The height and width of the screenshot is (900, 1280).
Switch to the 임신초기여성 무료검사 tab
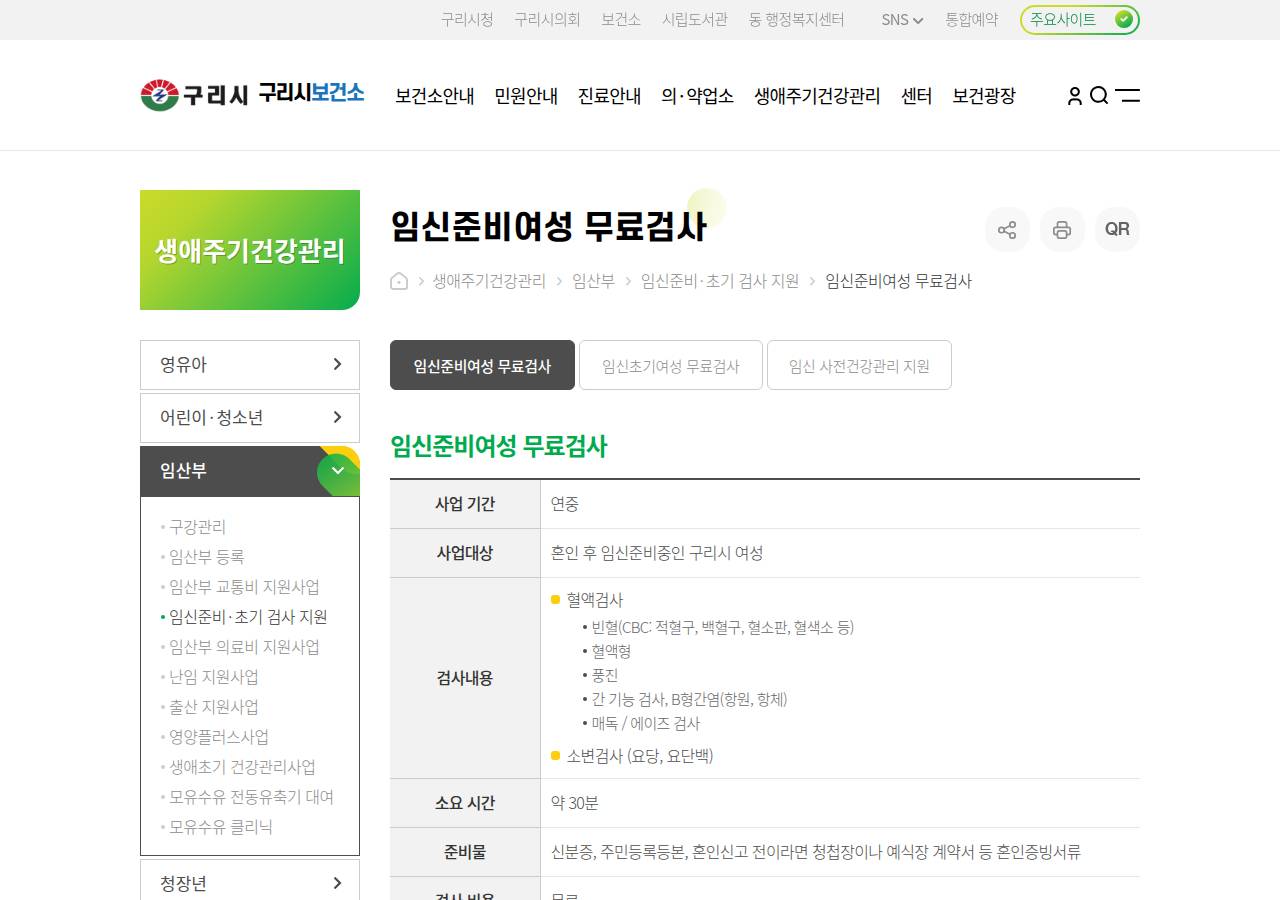pos(671,365)
